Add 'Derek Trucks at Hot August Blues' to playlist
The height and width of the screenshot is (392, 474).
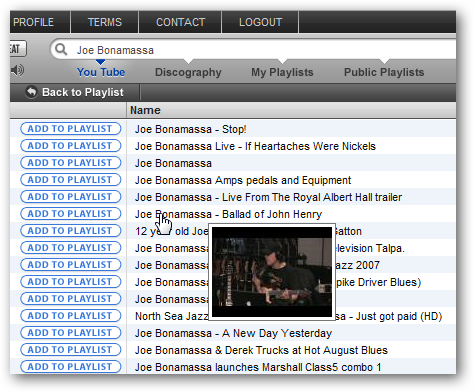point(70,350)
